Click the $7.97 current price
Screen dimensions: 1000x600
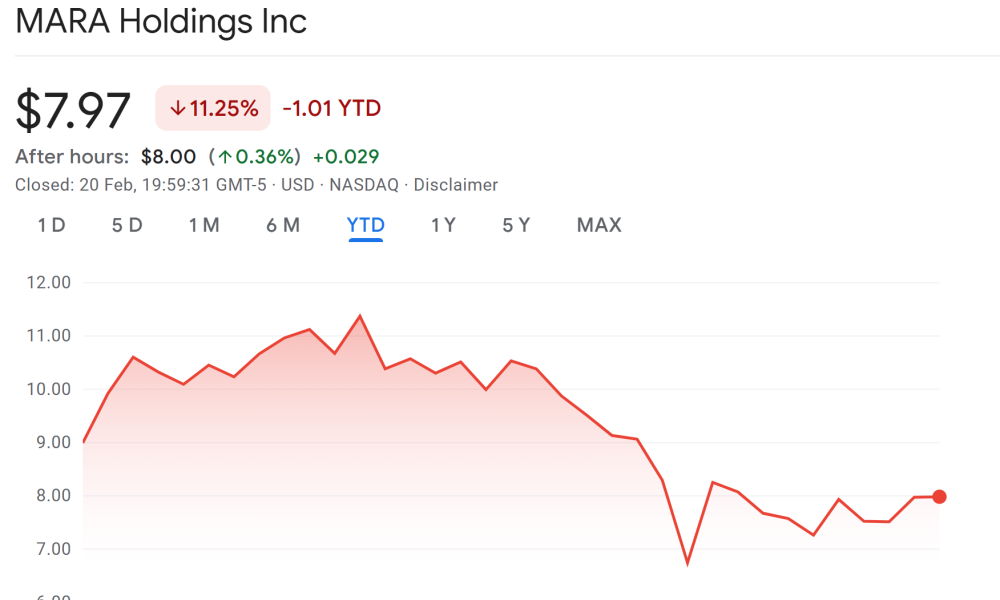point(73,110)
